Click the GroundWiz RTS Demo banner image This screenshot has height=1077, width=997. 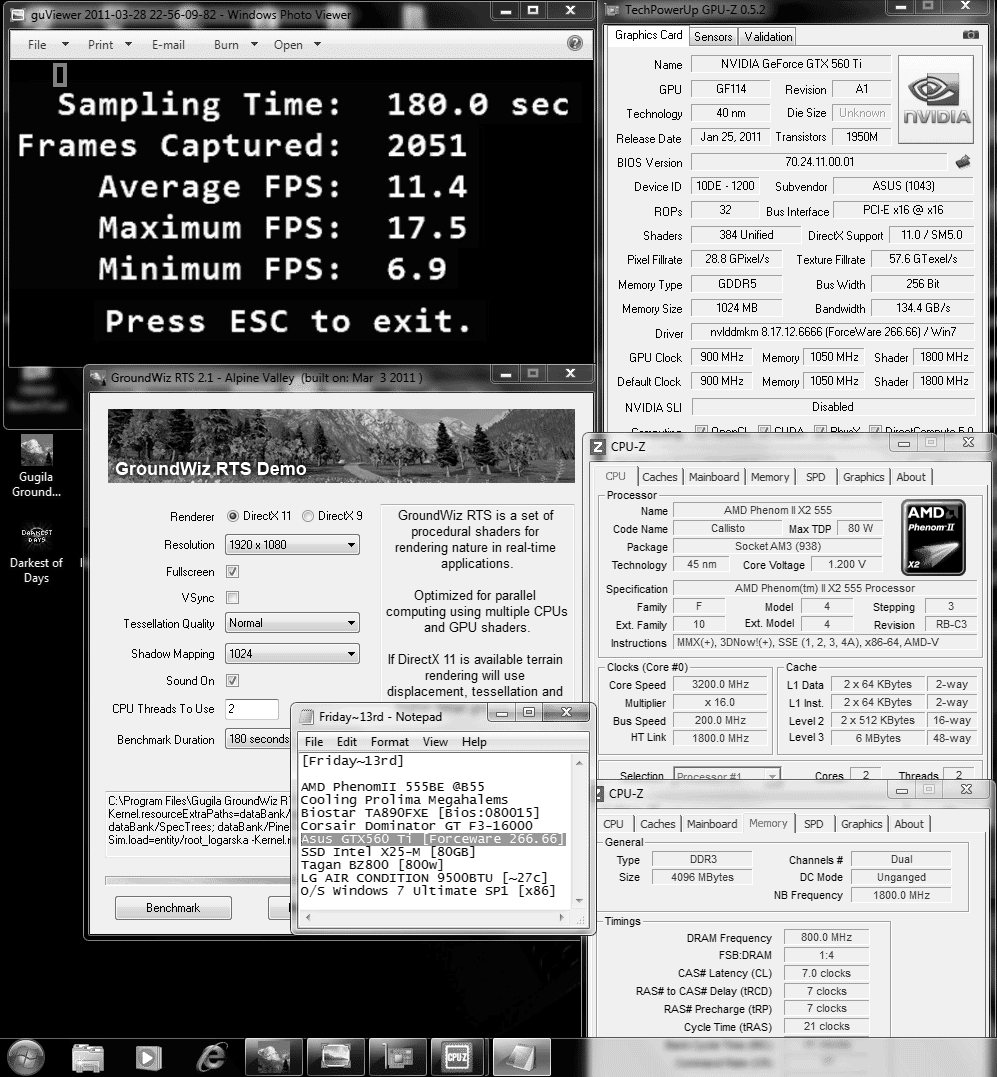(341, 446)
